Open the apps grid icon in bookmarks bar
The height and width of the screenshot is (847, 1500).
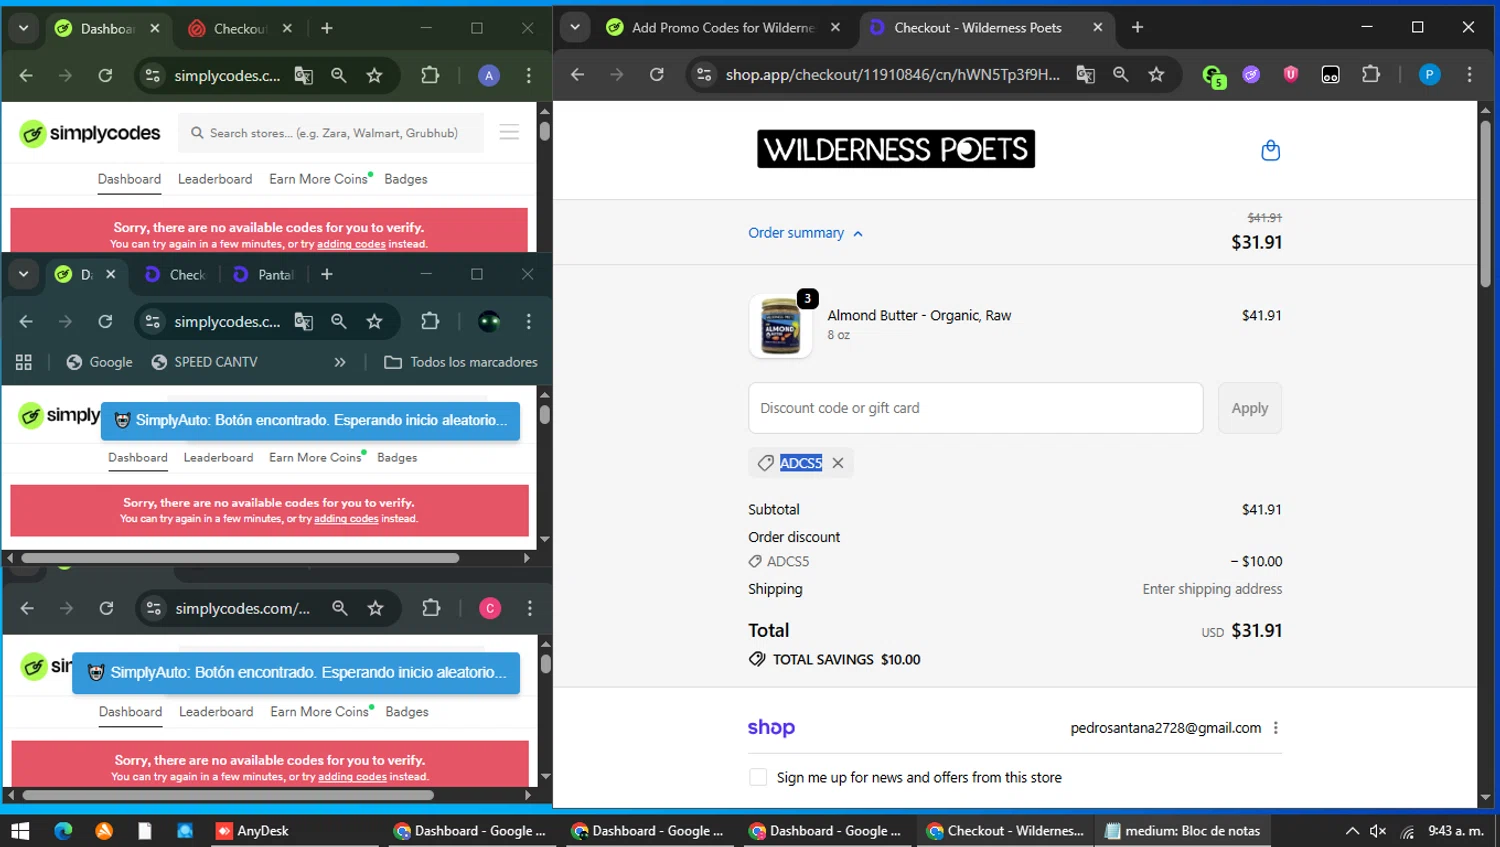click(24, 362)
